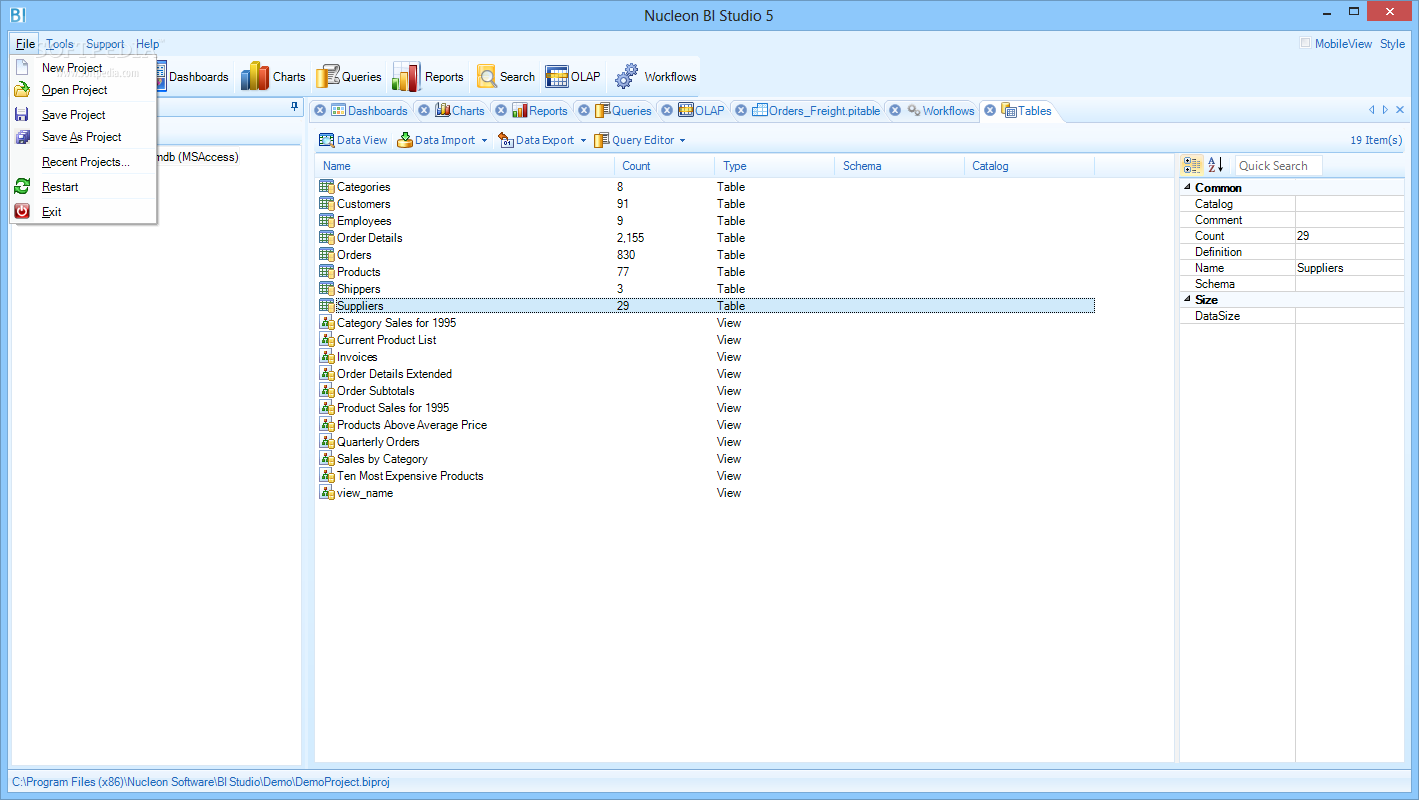The height and width of the screenshot is (800, 1419).
Task: Close the Dashboards tab
Action: click(x=320, y=111)
